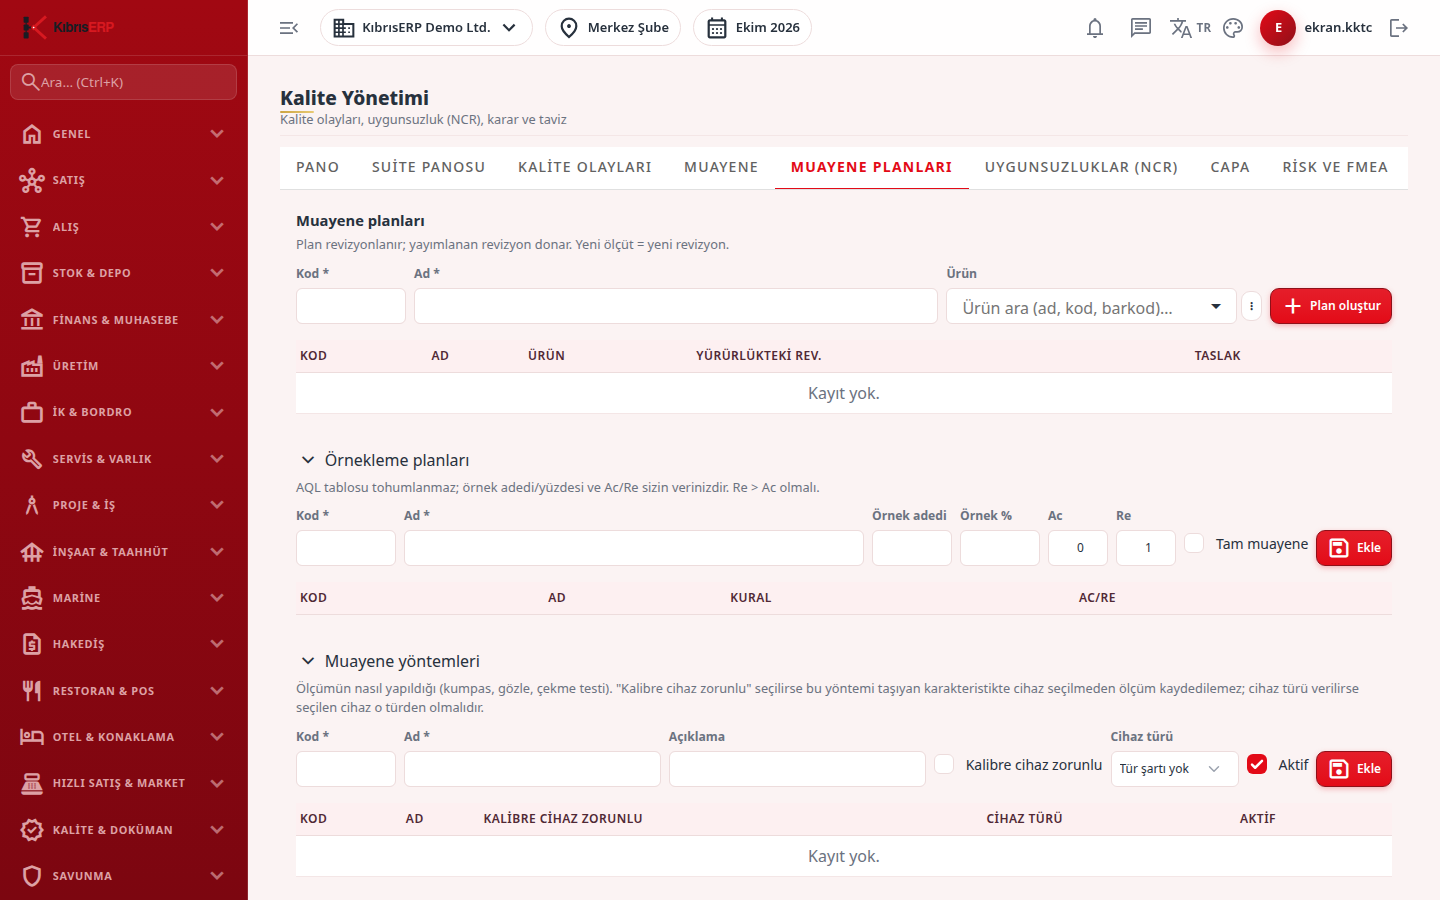Viewport: 1440px width, 900px height.
Task: Open the theme palette icon
Action: [x=1233, y=28]
